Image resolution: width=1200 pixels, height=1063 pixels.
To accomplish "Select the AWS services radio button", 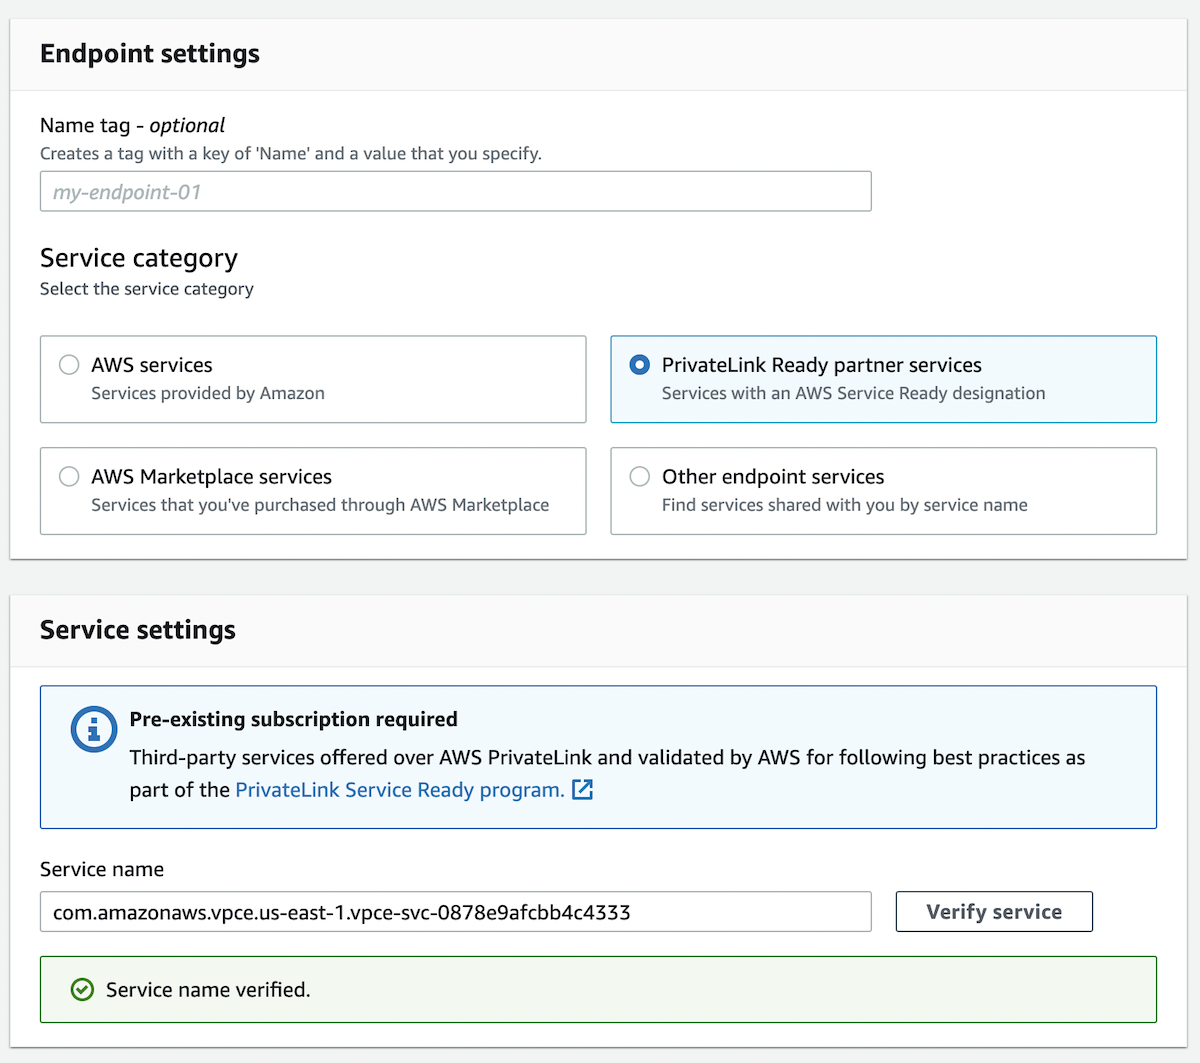I will click(68, 364).
